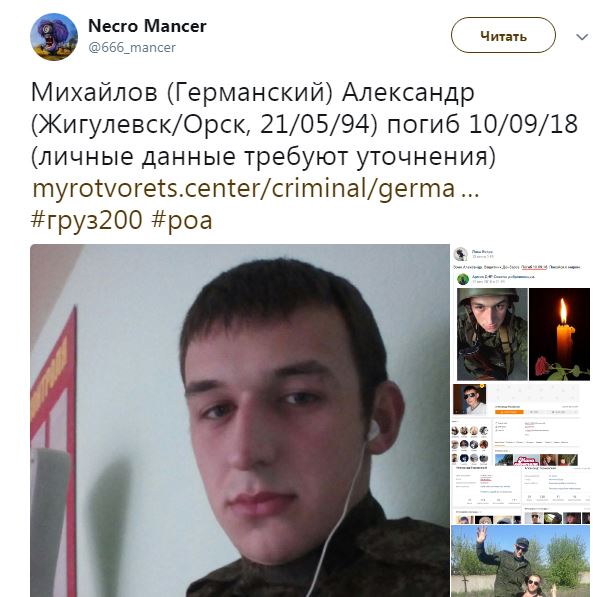Open the waving man outdoor photo
This screenshot has width=593, height=597.
click(x=521, y=560)
